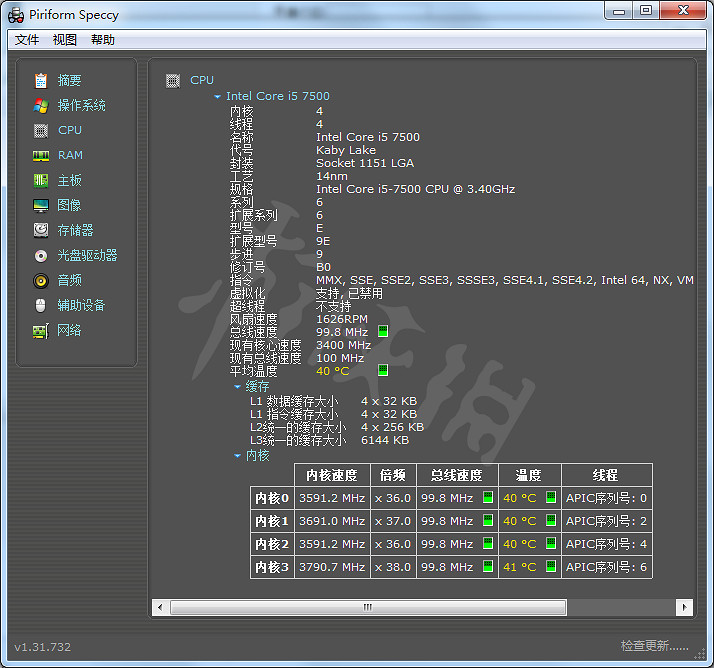
Task: Select the 辅助设备 mouse peripherals icon
Action: click(41, 306)
